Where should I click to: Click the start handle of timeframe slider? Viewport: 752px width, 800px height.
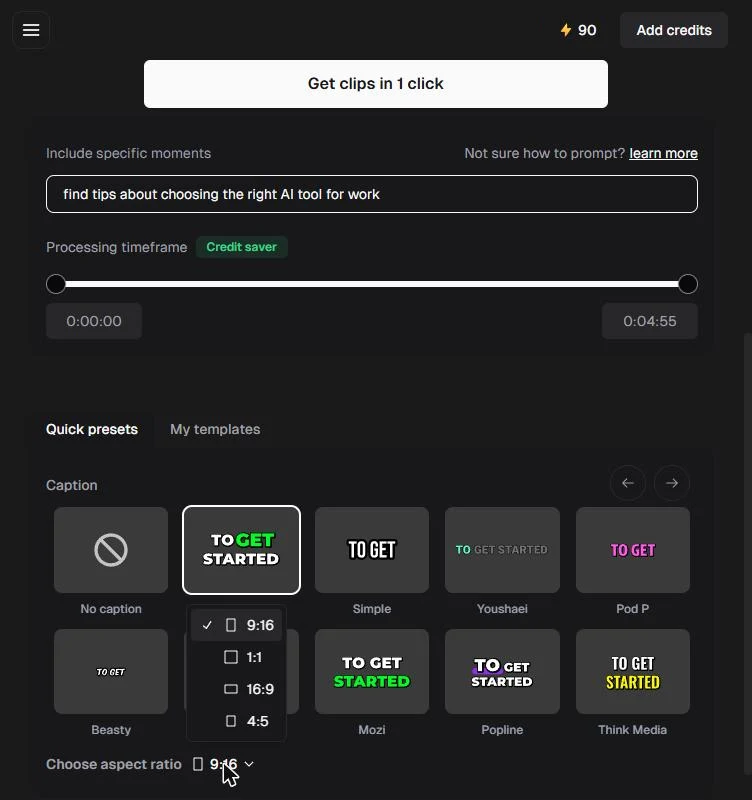(56, 284)
